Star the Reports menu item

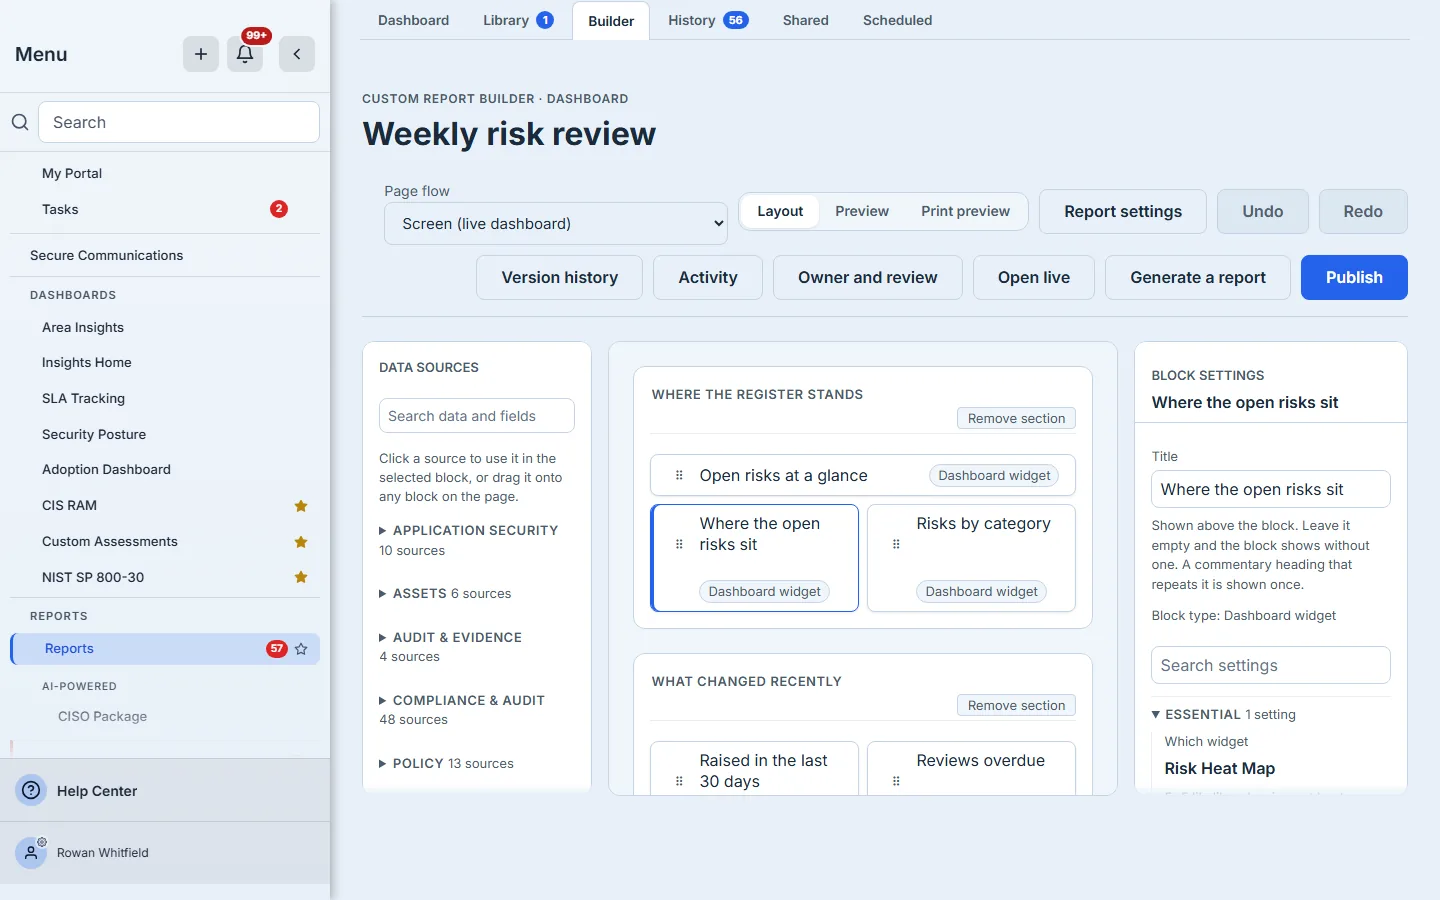point(301,649)
